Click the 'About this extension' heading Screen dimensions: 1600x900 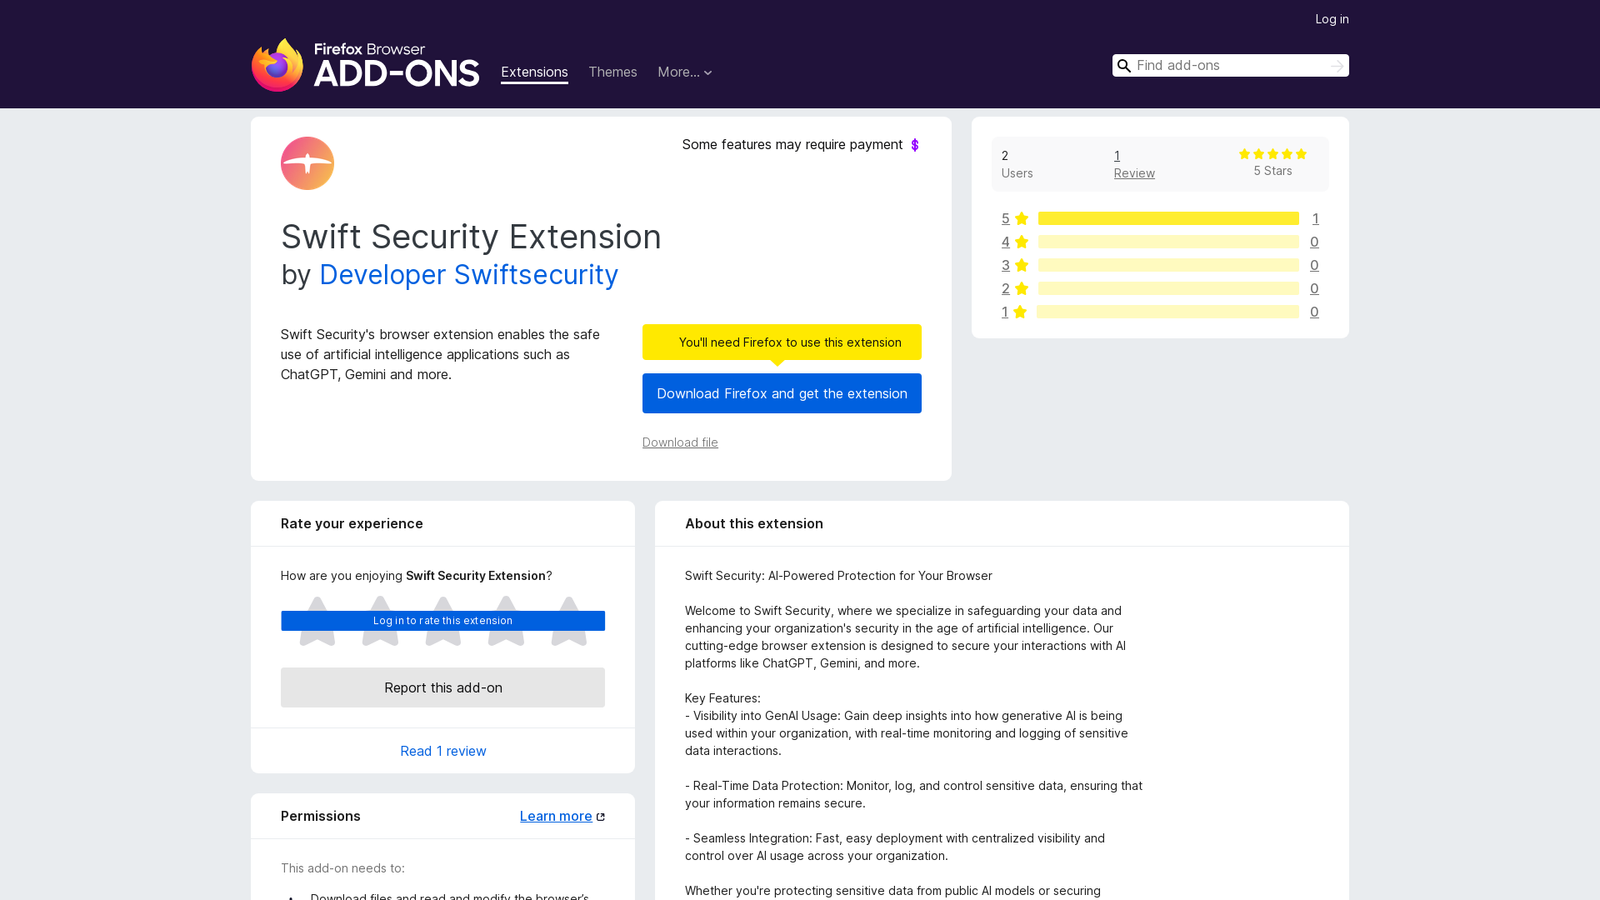754,524
